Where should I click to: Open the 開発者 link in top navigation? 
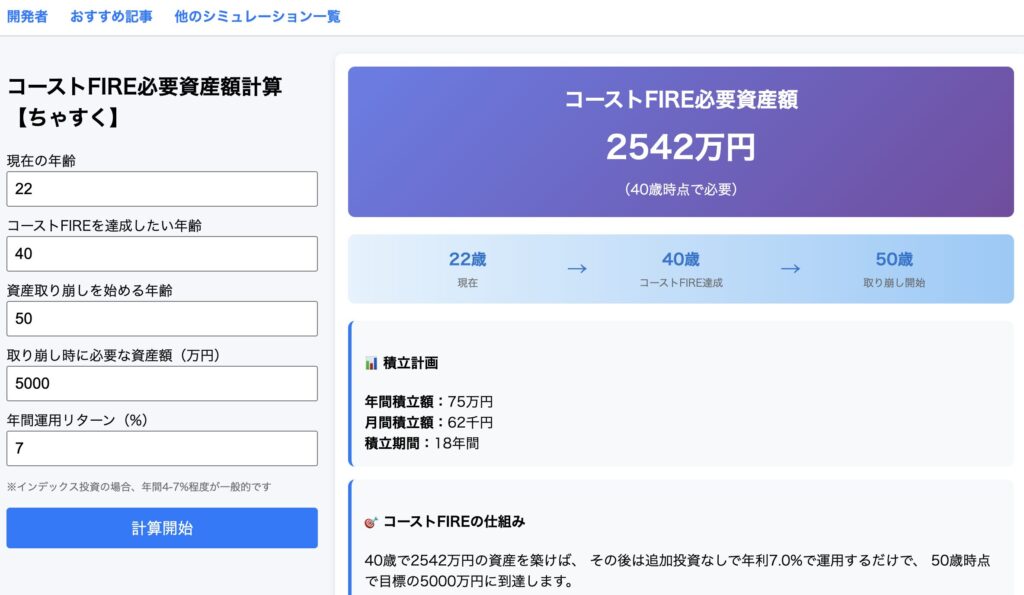point(27,16)
